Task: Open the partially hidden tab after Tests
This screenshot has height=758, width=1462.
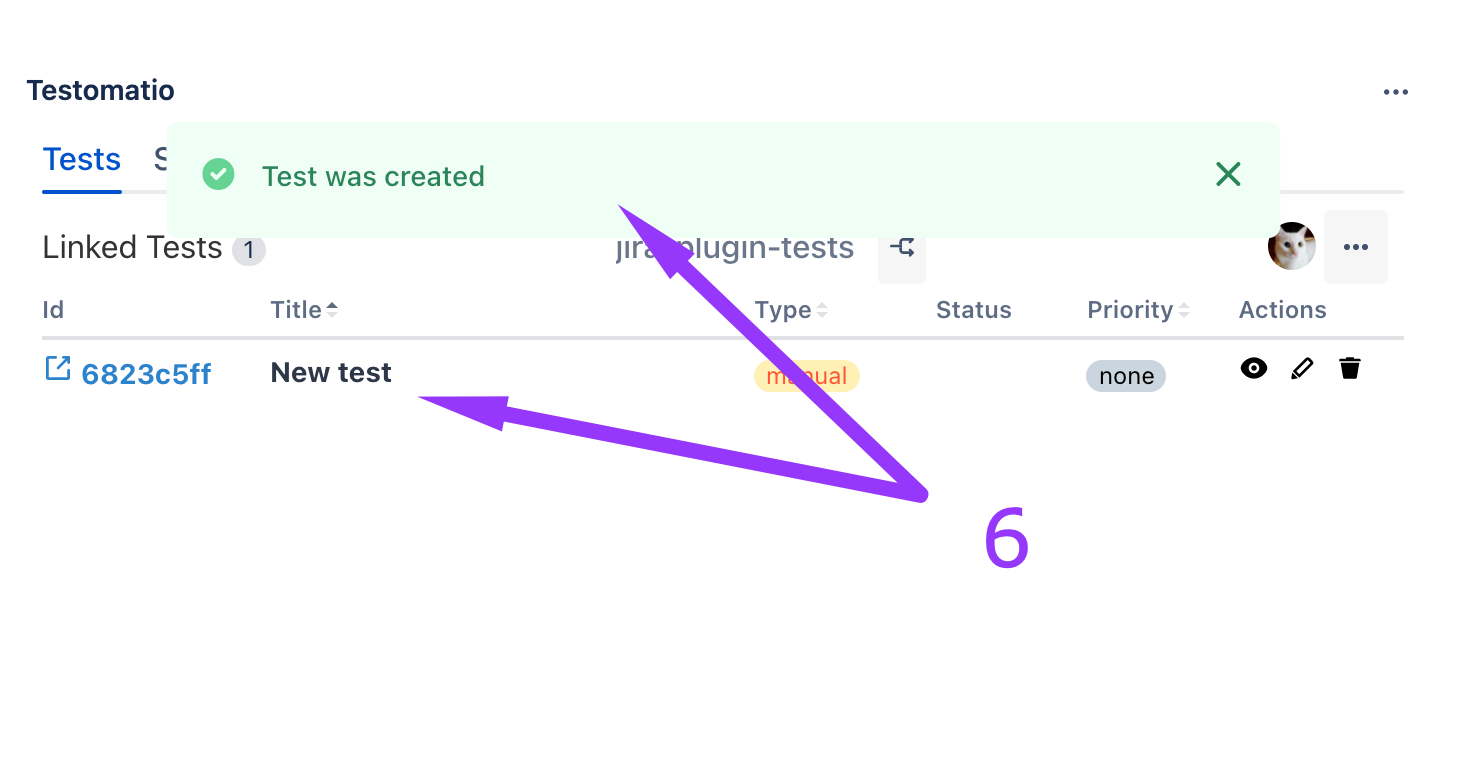Action: 159,160
